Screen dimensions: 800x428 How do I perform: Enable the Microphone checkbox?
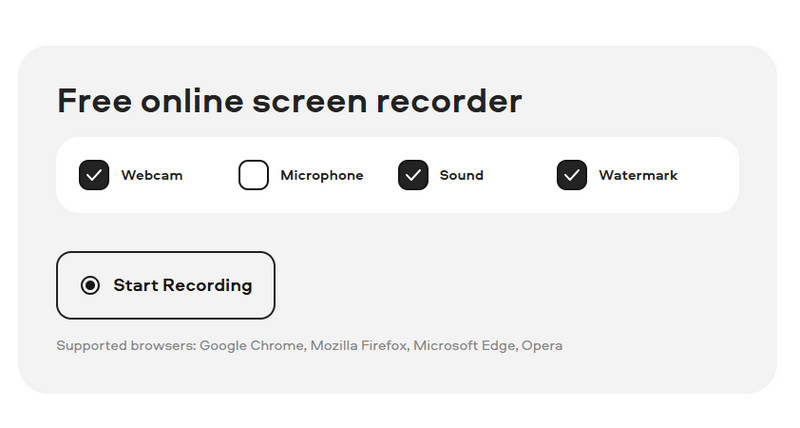(x=254, y=175)
